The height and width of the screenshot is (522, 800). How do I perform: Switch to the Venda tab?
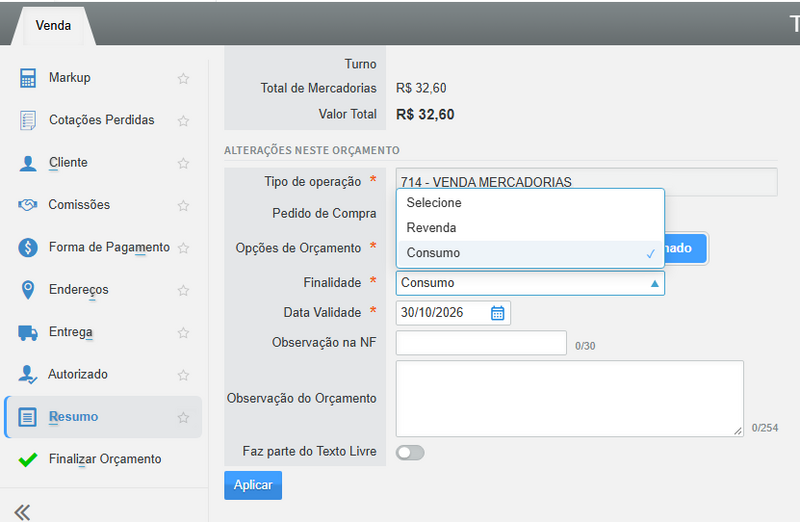53,26
